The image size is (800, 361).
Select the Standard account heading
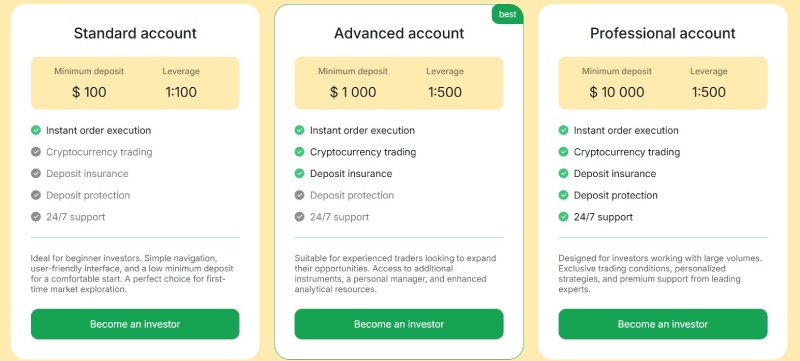(x=135, y=33)
